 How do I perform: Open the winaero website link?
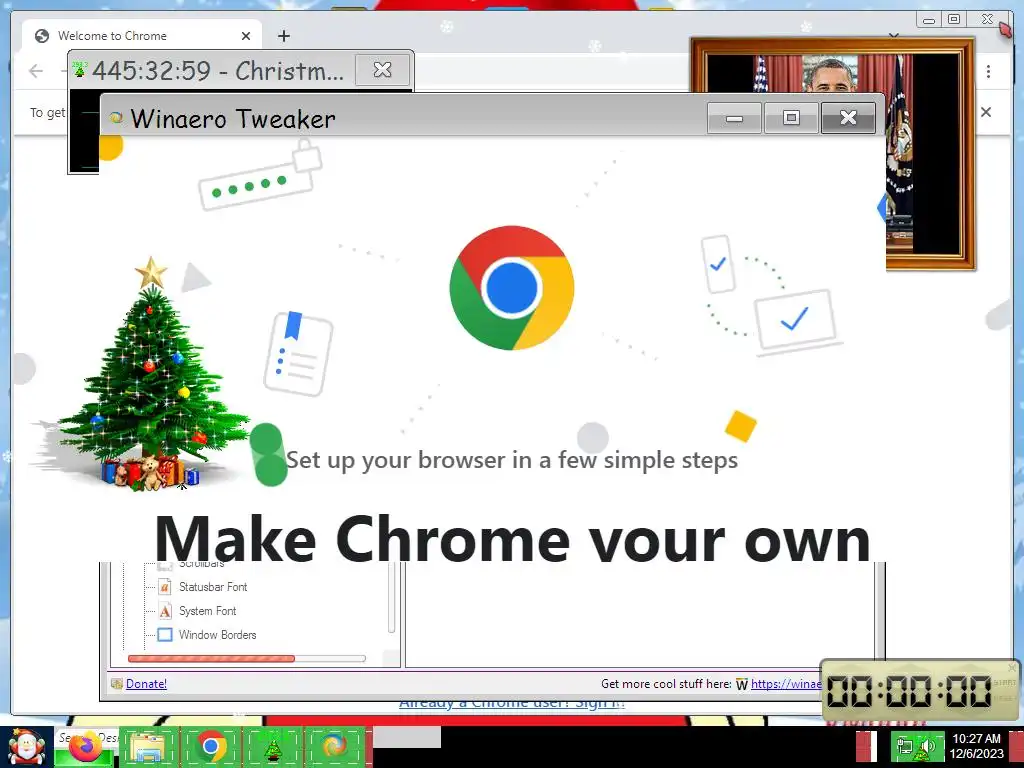tap(786, 683)
